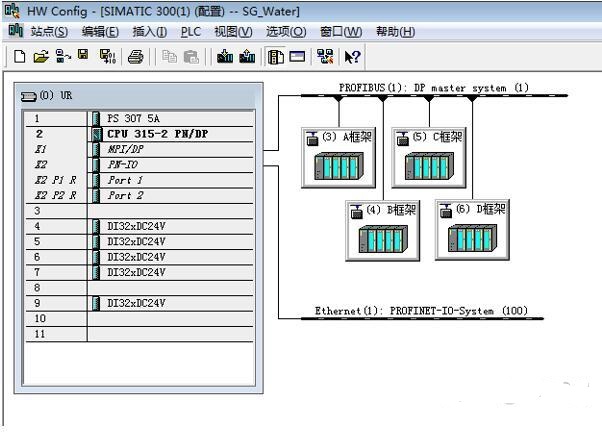Open the 窗口(W) menu
Viewport: 602px width, 433px height.
coord(341,31)
